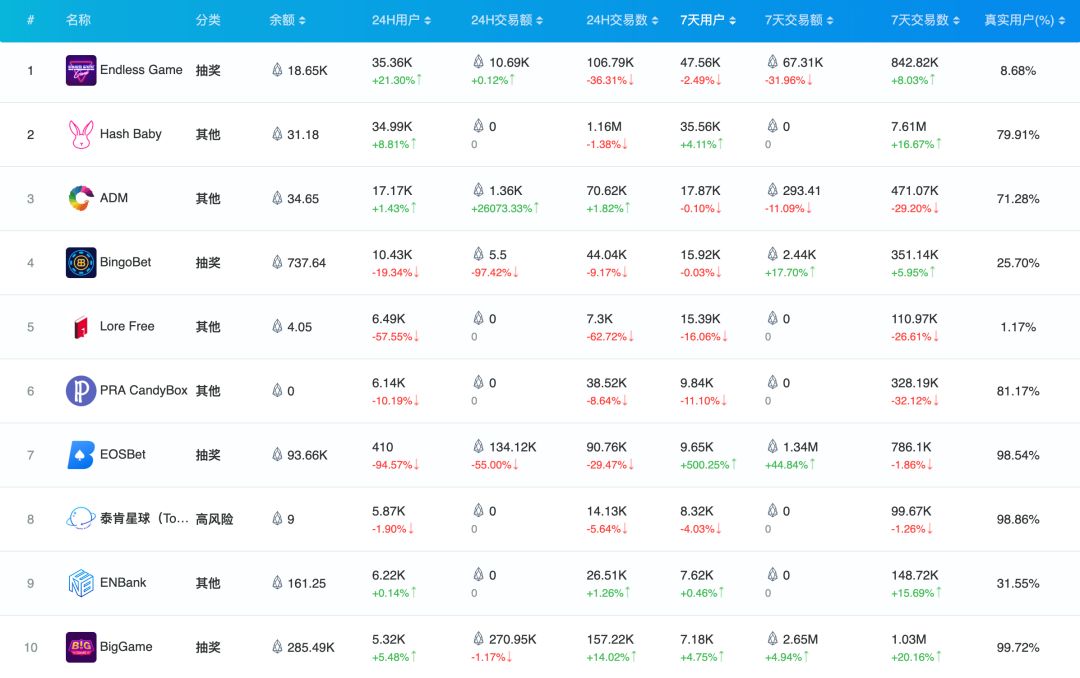The height and width of the screenshot is (678, 1080).
Task: Click the 7.61M weekly transactions value
Action: coord(908,126)
